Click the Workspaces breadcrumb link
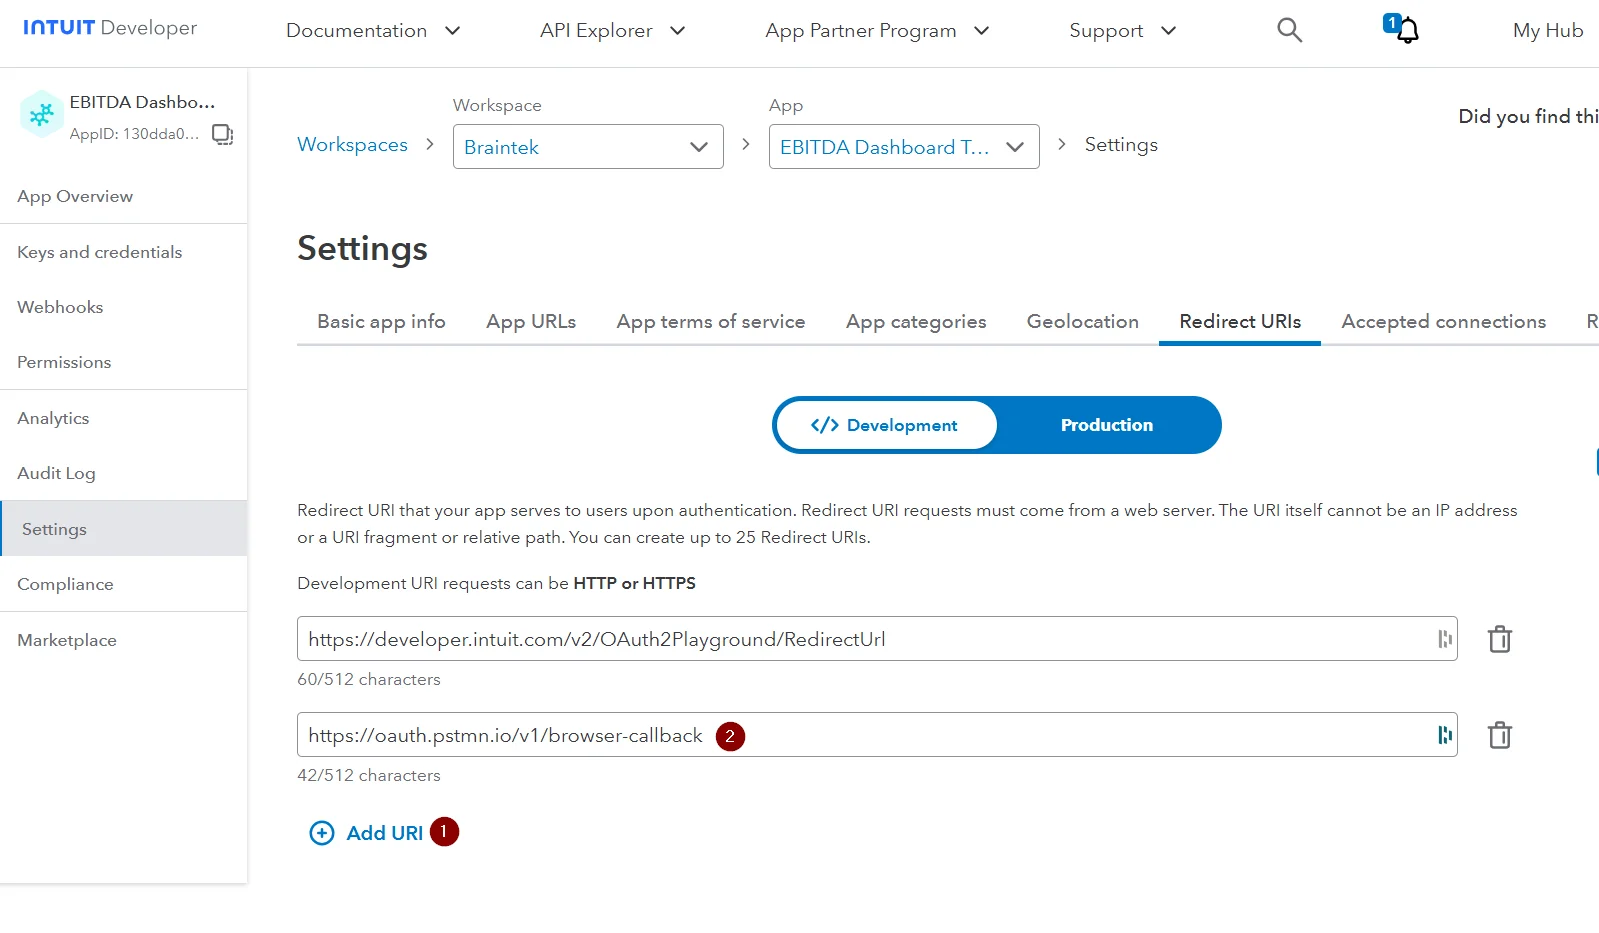 click(x=352, y=144)
